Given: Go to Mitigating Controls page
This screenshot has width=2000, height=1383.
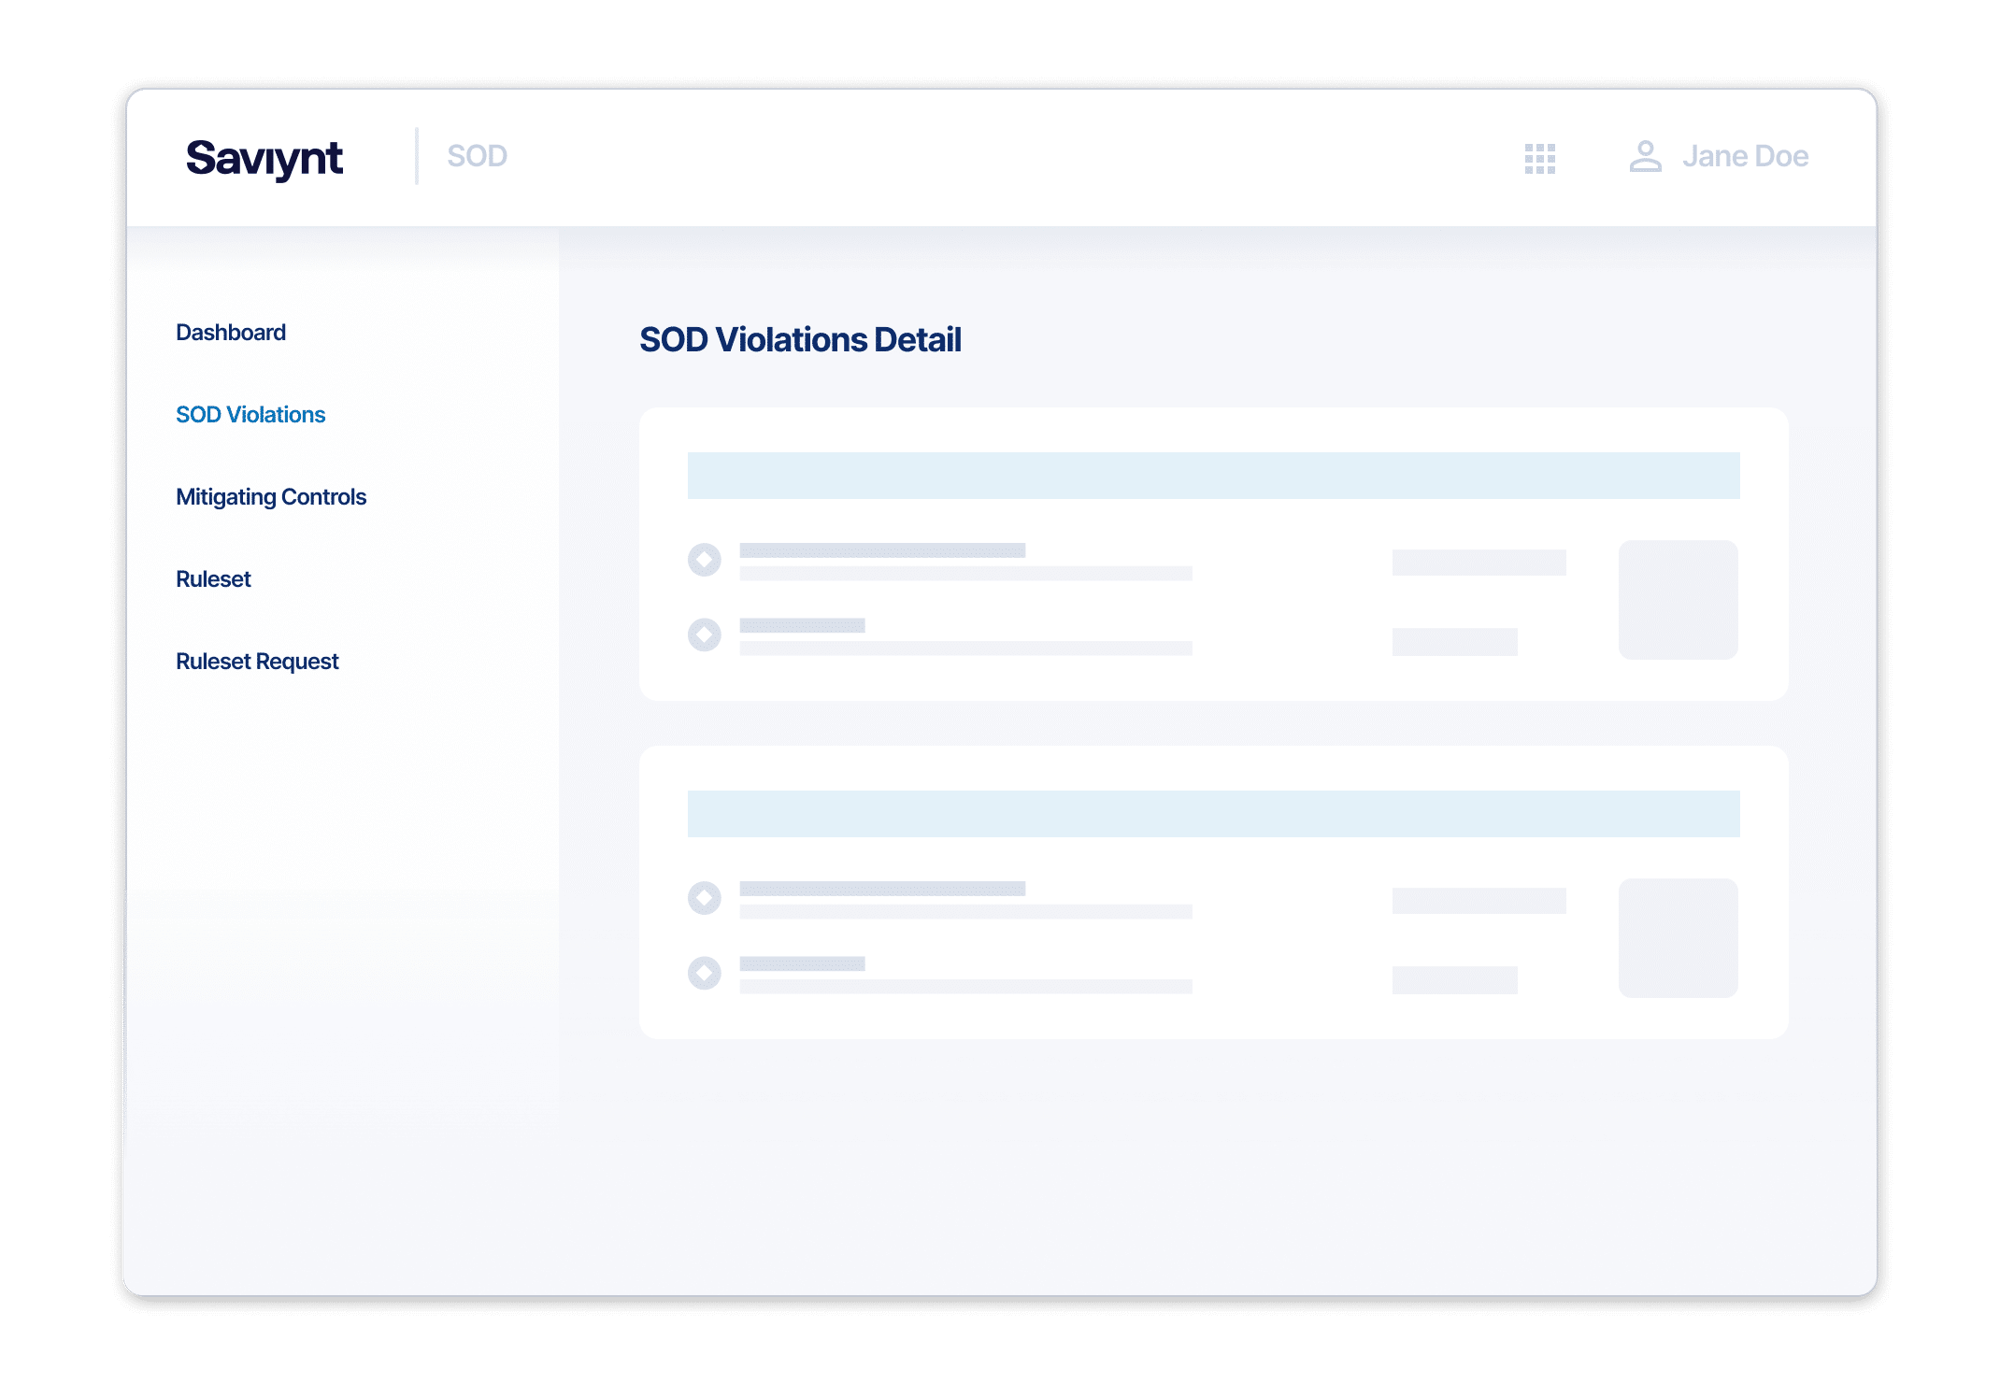Looking at the screenshot, I should coord(271,497).
